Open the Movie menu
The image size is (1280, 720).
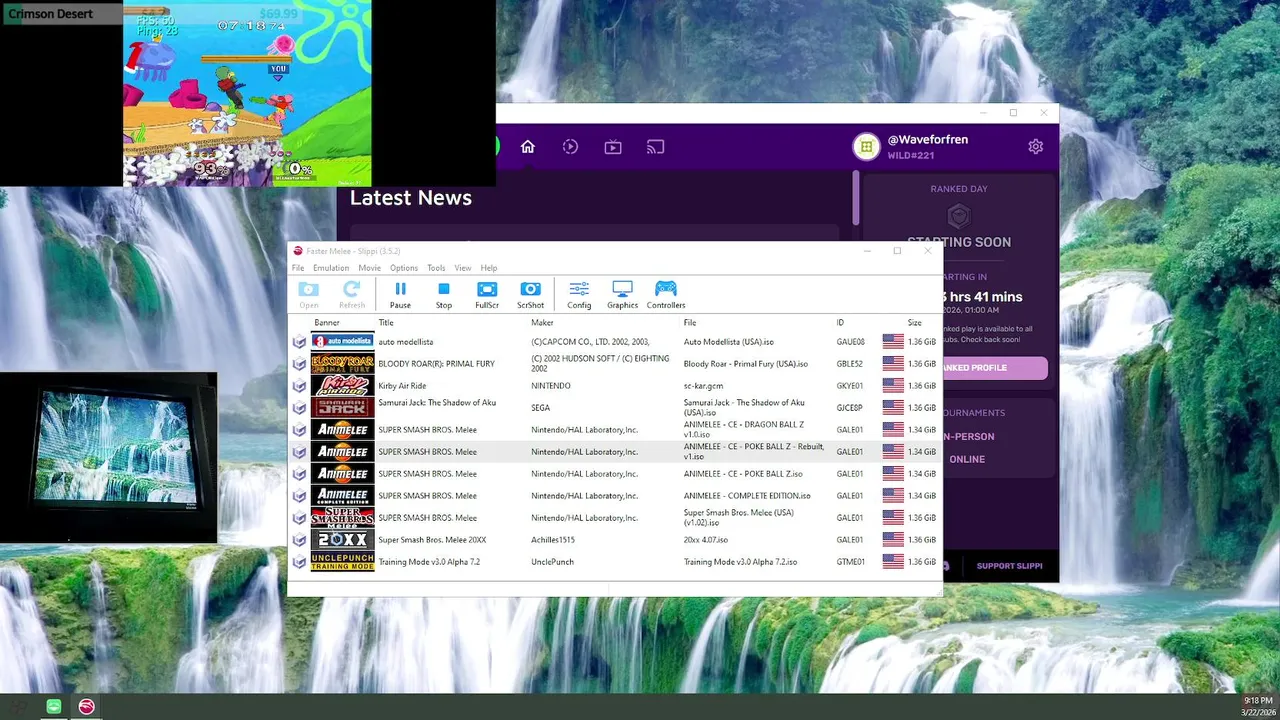coord(370,268)
